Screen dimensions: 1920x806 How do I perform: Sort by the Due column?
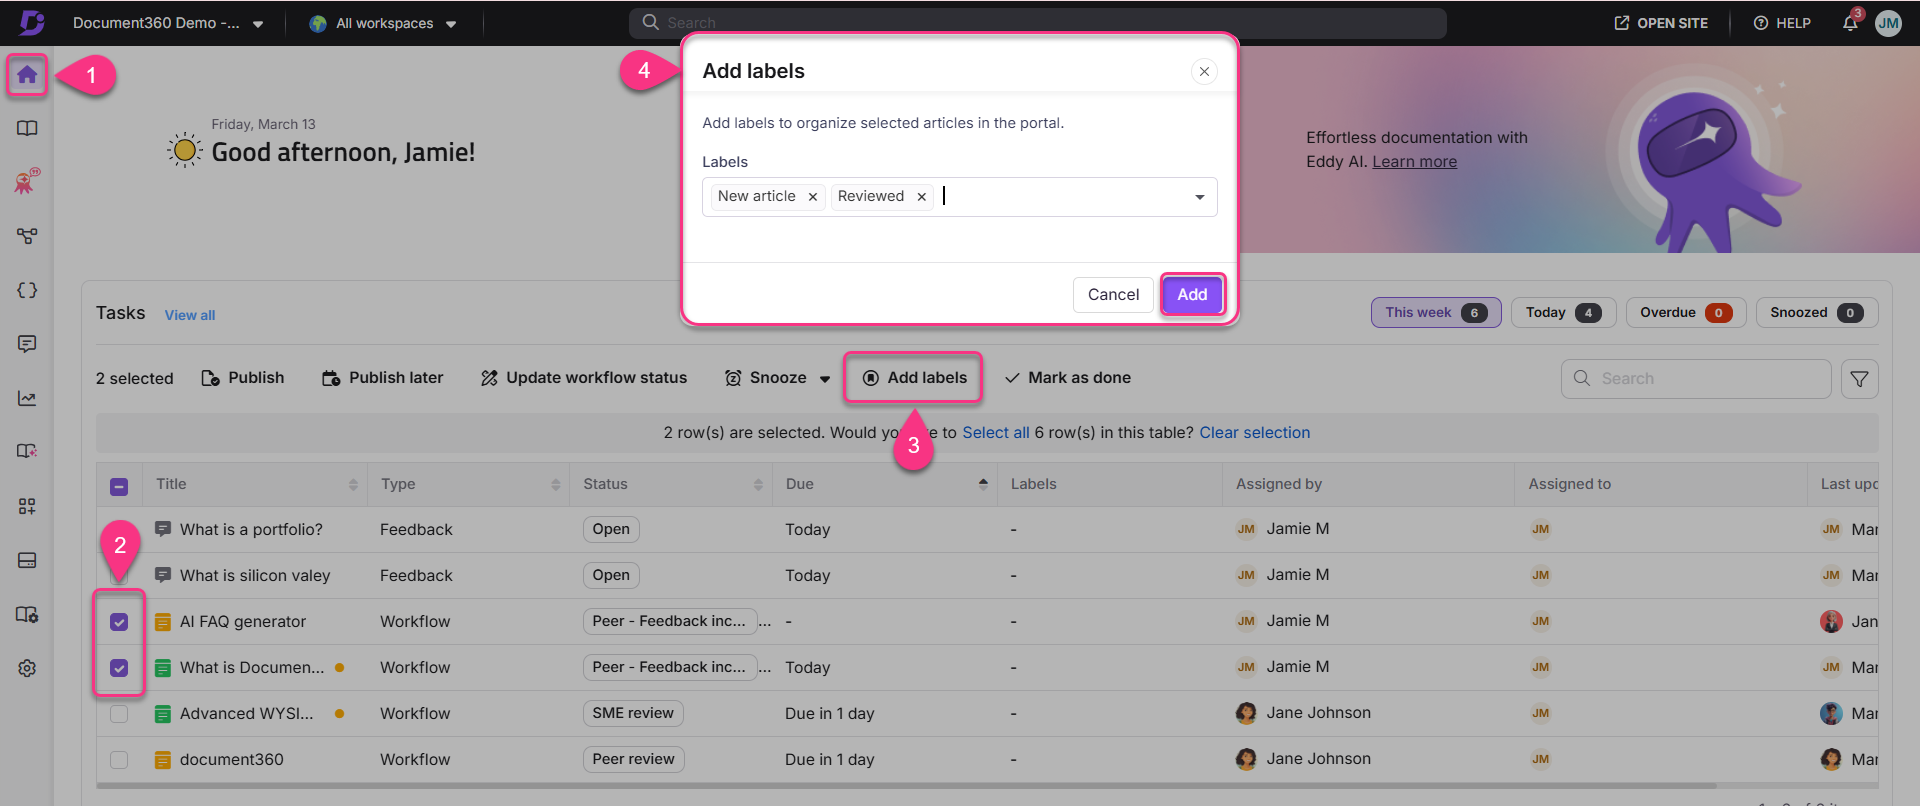click(983, 485)
